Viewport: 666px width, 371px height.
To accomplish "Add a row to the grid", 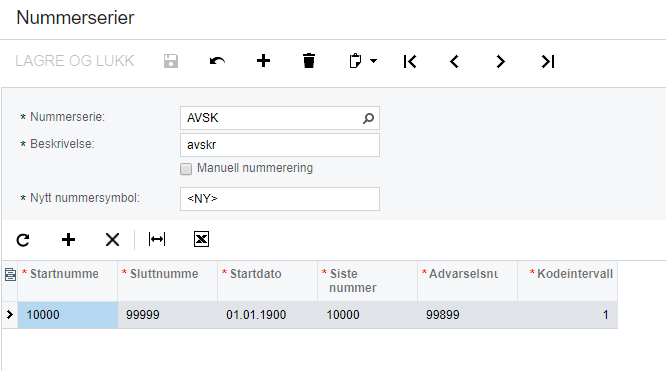I will point(68,240).
